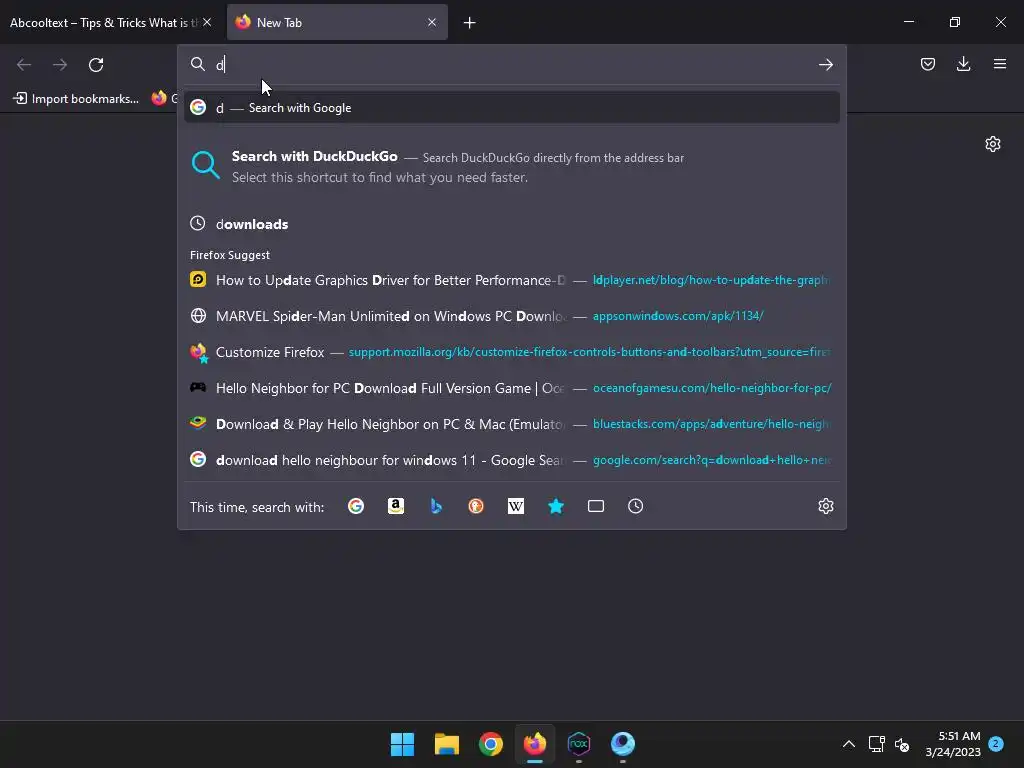Open the Save to Pocket button
This screenshot has width=1024, height=768.
[927, 64]
